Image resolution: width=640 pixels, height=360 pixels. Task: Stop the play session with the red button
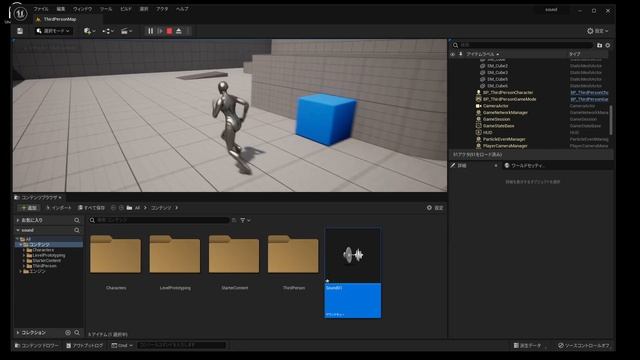(169, 31)
